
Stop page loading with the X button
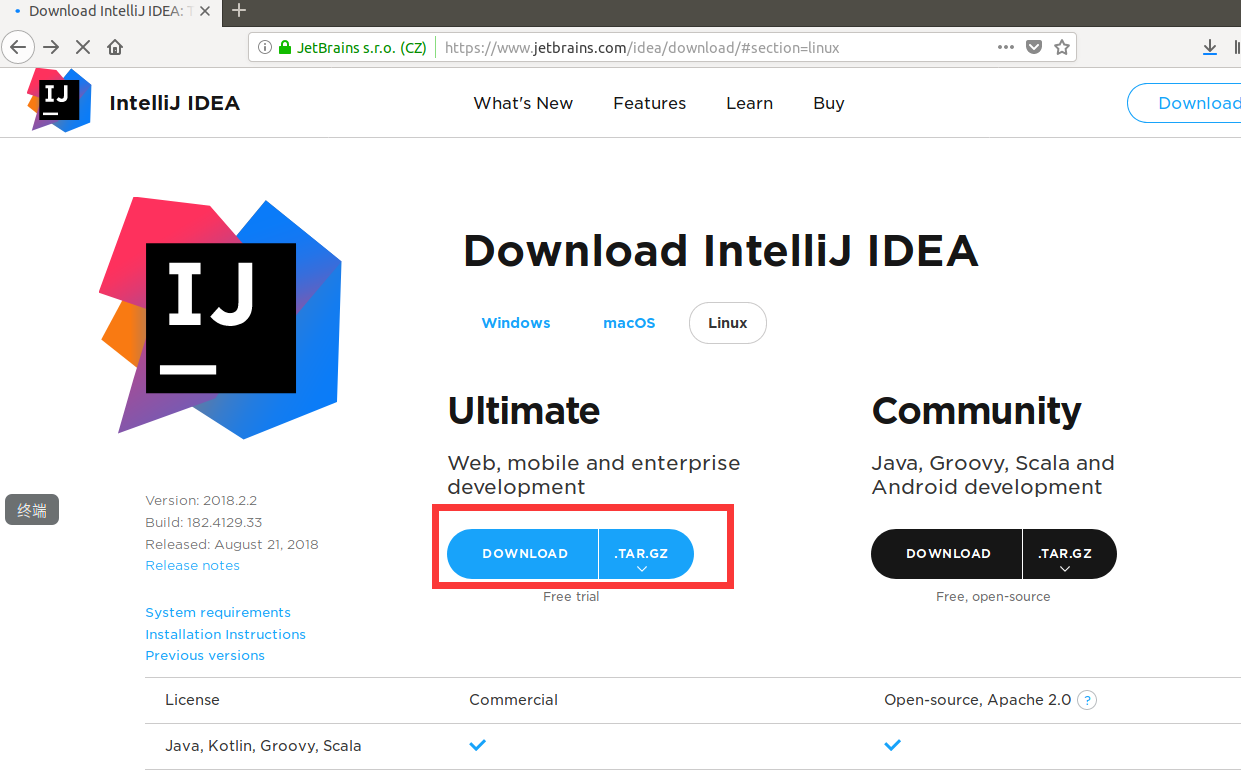(x=83, y=47)
